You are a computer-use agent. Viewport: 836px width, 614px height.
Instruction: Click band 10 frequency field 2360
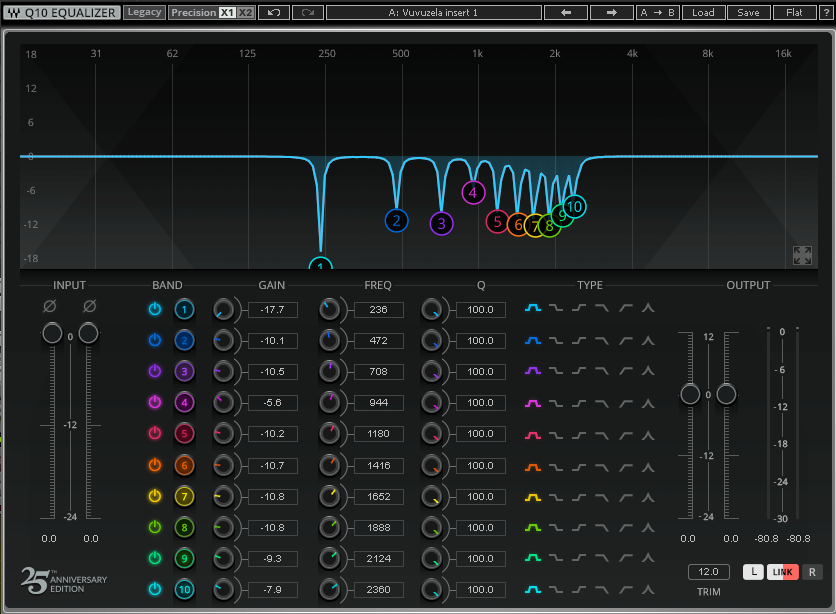379,589
